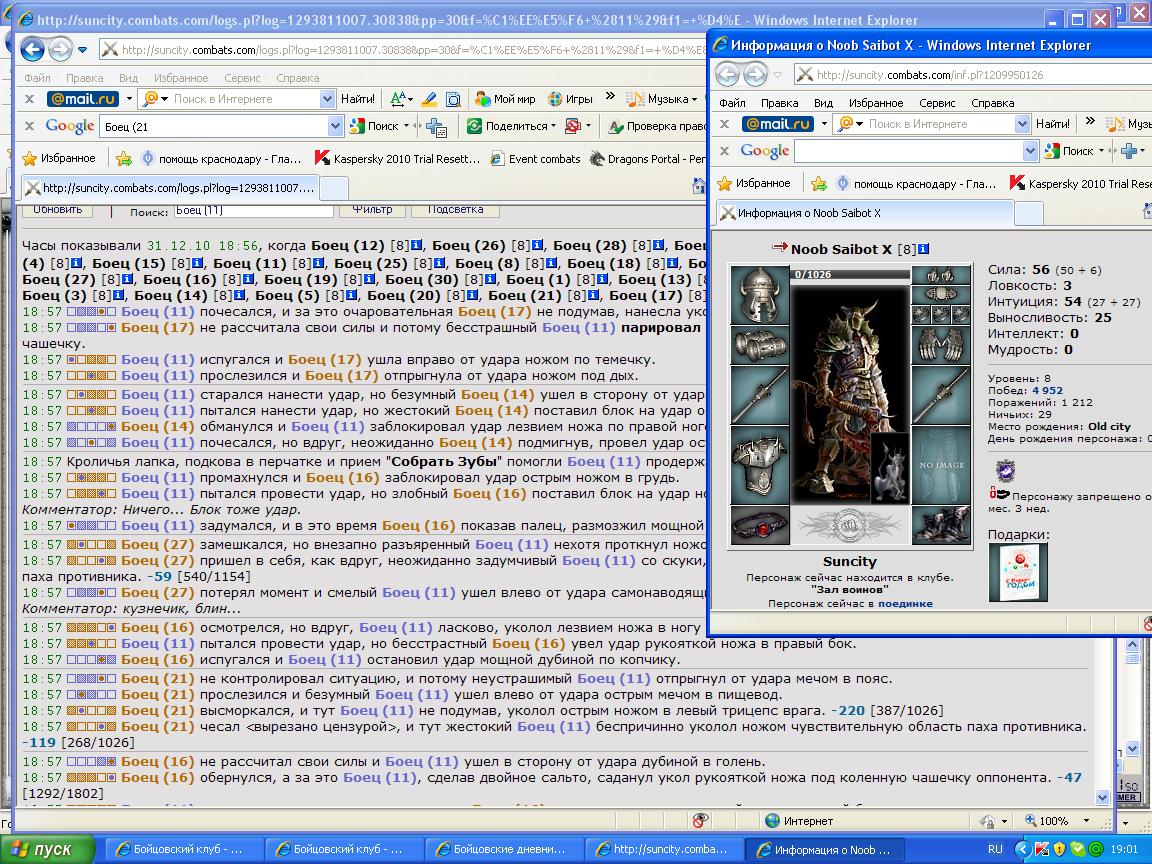The height and width of the screenshot is (864, 1152).
Task: Open the Музыка toolbar item in log window
Action: click(x=660, y=98)
